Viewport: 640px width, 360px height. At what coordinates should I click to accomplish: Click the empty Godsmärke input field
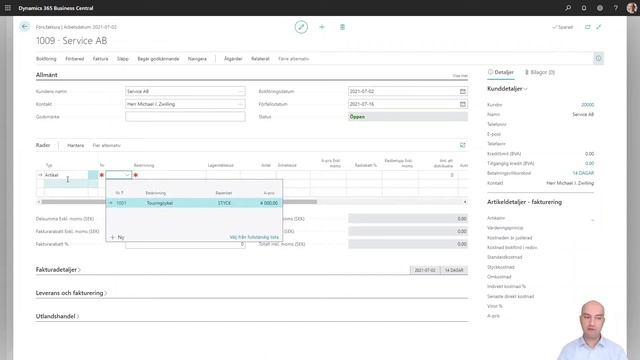(x=185, y=117)
